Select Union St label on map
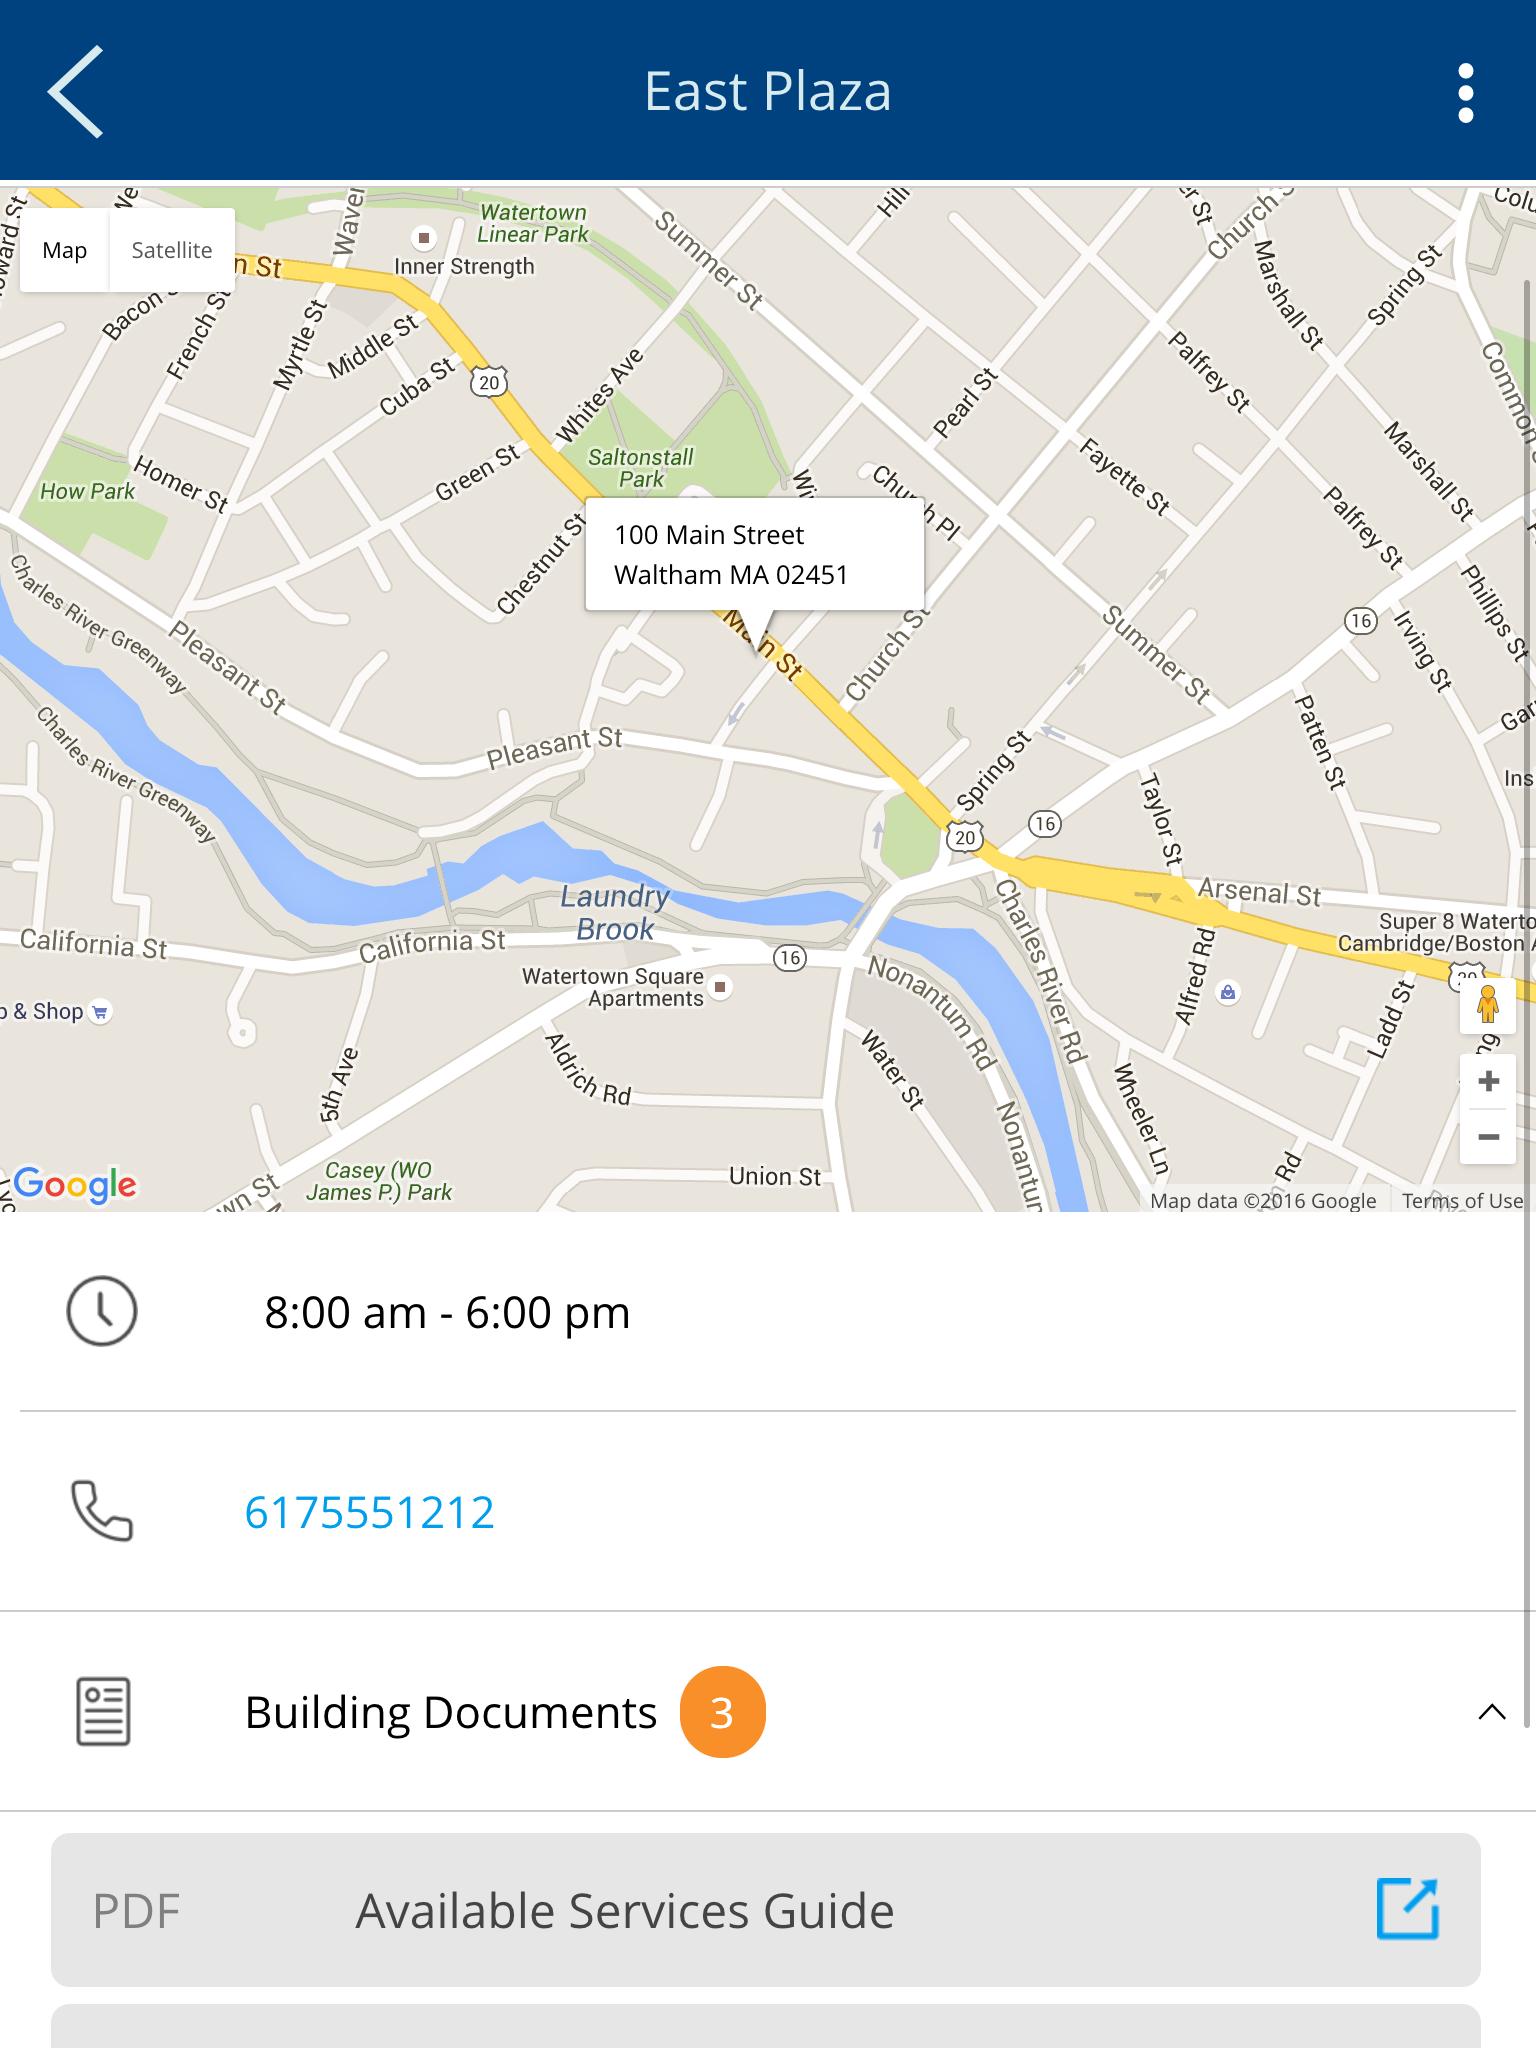Screen dimensions: 1536x2048 [775, 1176]
